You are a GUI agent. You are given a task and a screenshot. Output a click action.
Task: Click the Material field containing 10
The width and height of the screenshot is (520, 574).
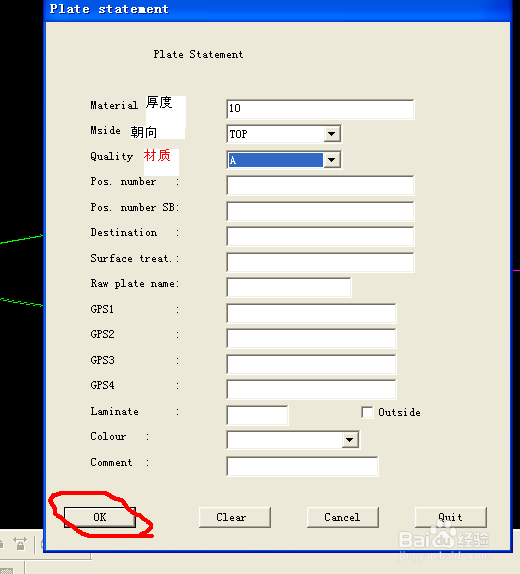(320, 109)
